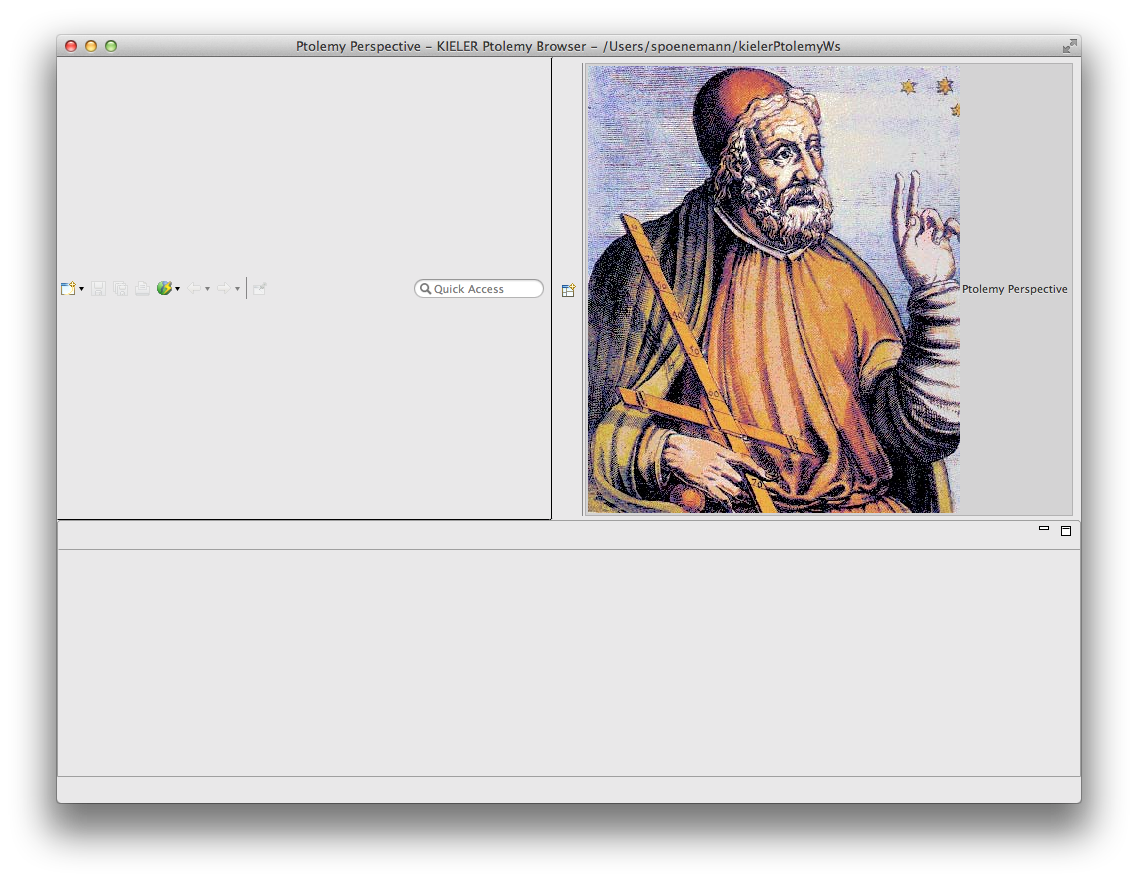
Task: Open the New wizard from the toolbar
Action: 68,288
